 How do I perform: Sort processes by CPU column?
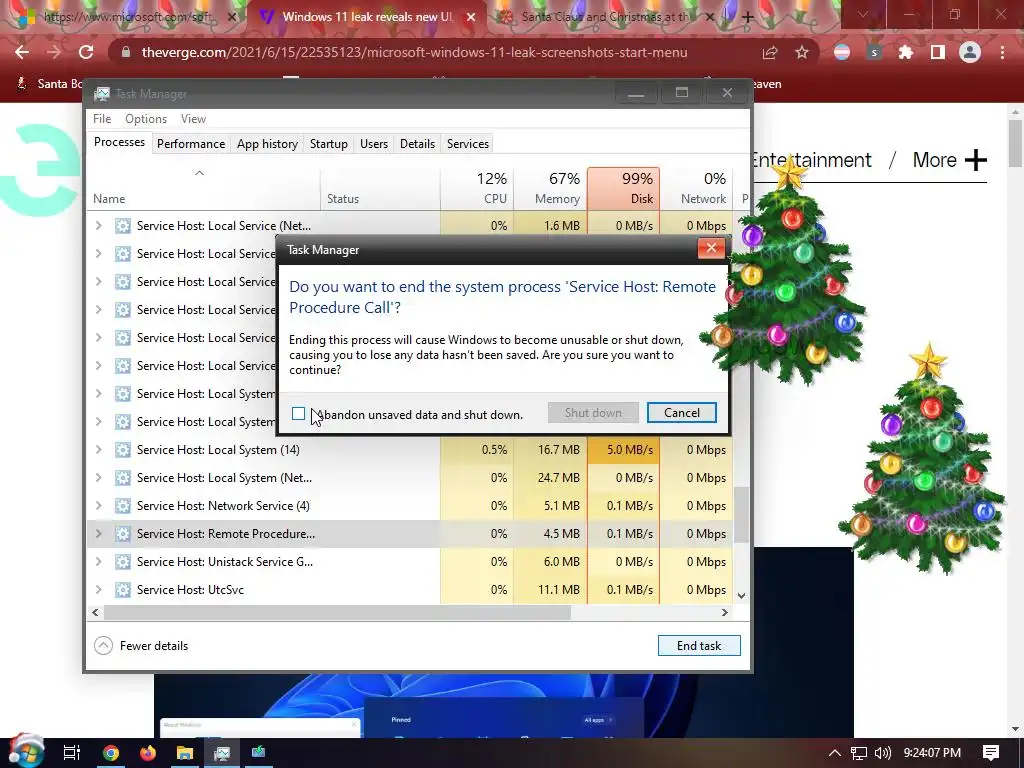tap(477, 188)
